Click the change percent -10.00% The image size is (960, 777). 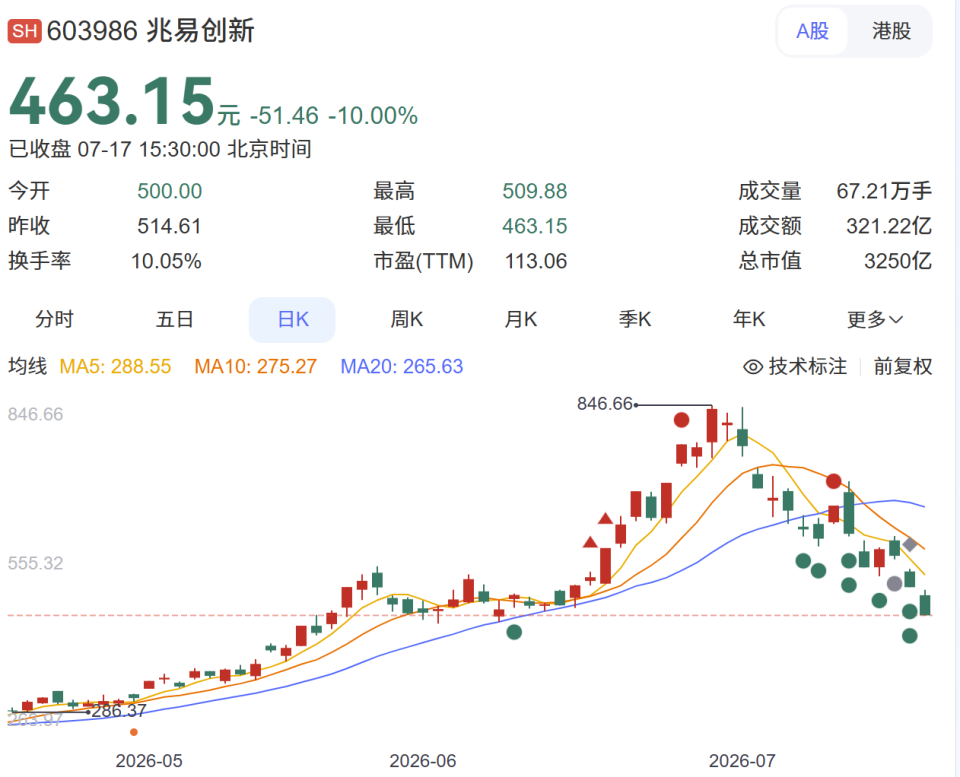coord(373,116)
